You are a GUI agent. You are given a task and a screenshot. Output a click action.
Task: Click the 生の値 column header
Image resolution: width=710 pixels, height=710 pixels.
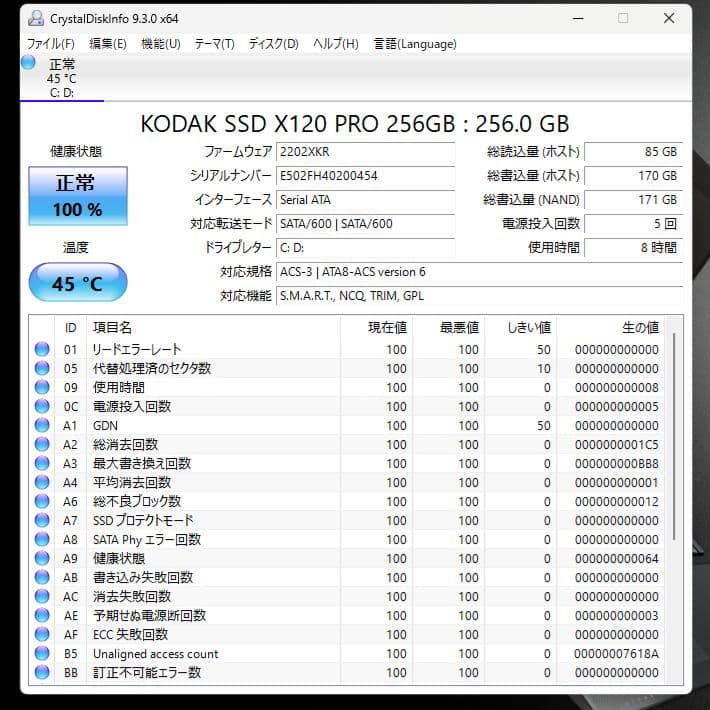611,327
